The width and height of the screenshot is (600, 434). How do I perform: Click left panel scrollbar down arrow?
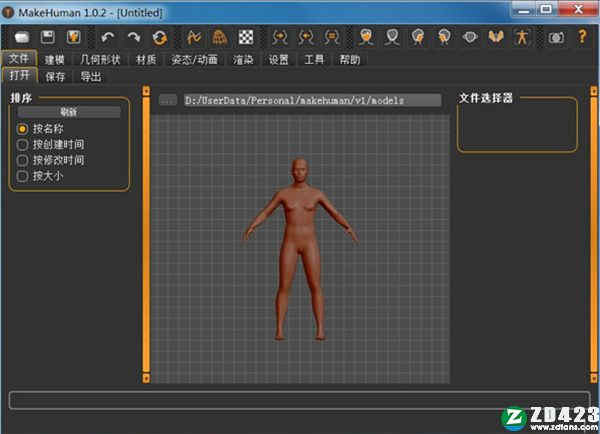146,378
